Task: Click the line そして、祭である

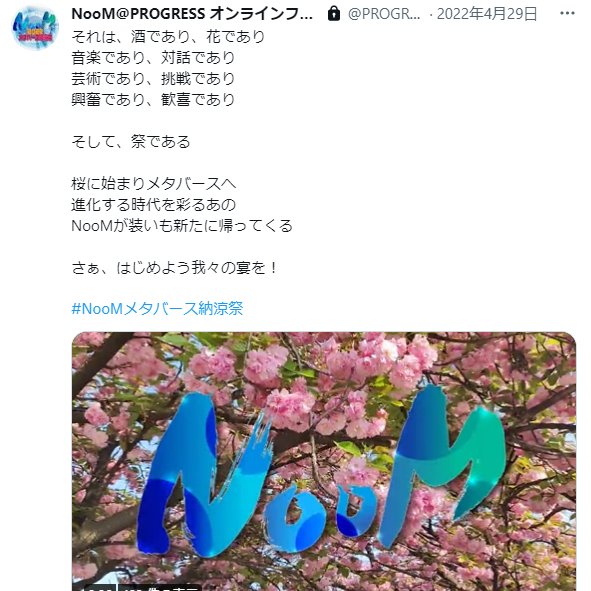Action: 131,142
